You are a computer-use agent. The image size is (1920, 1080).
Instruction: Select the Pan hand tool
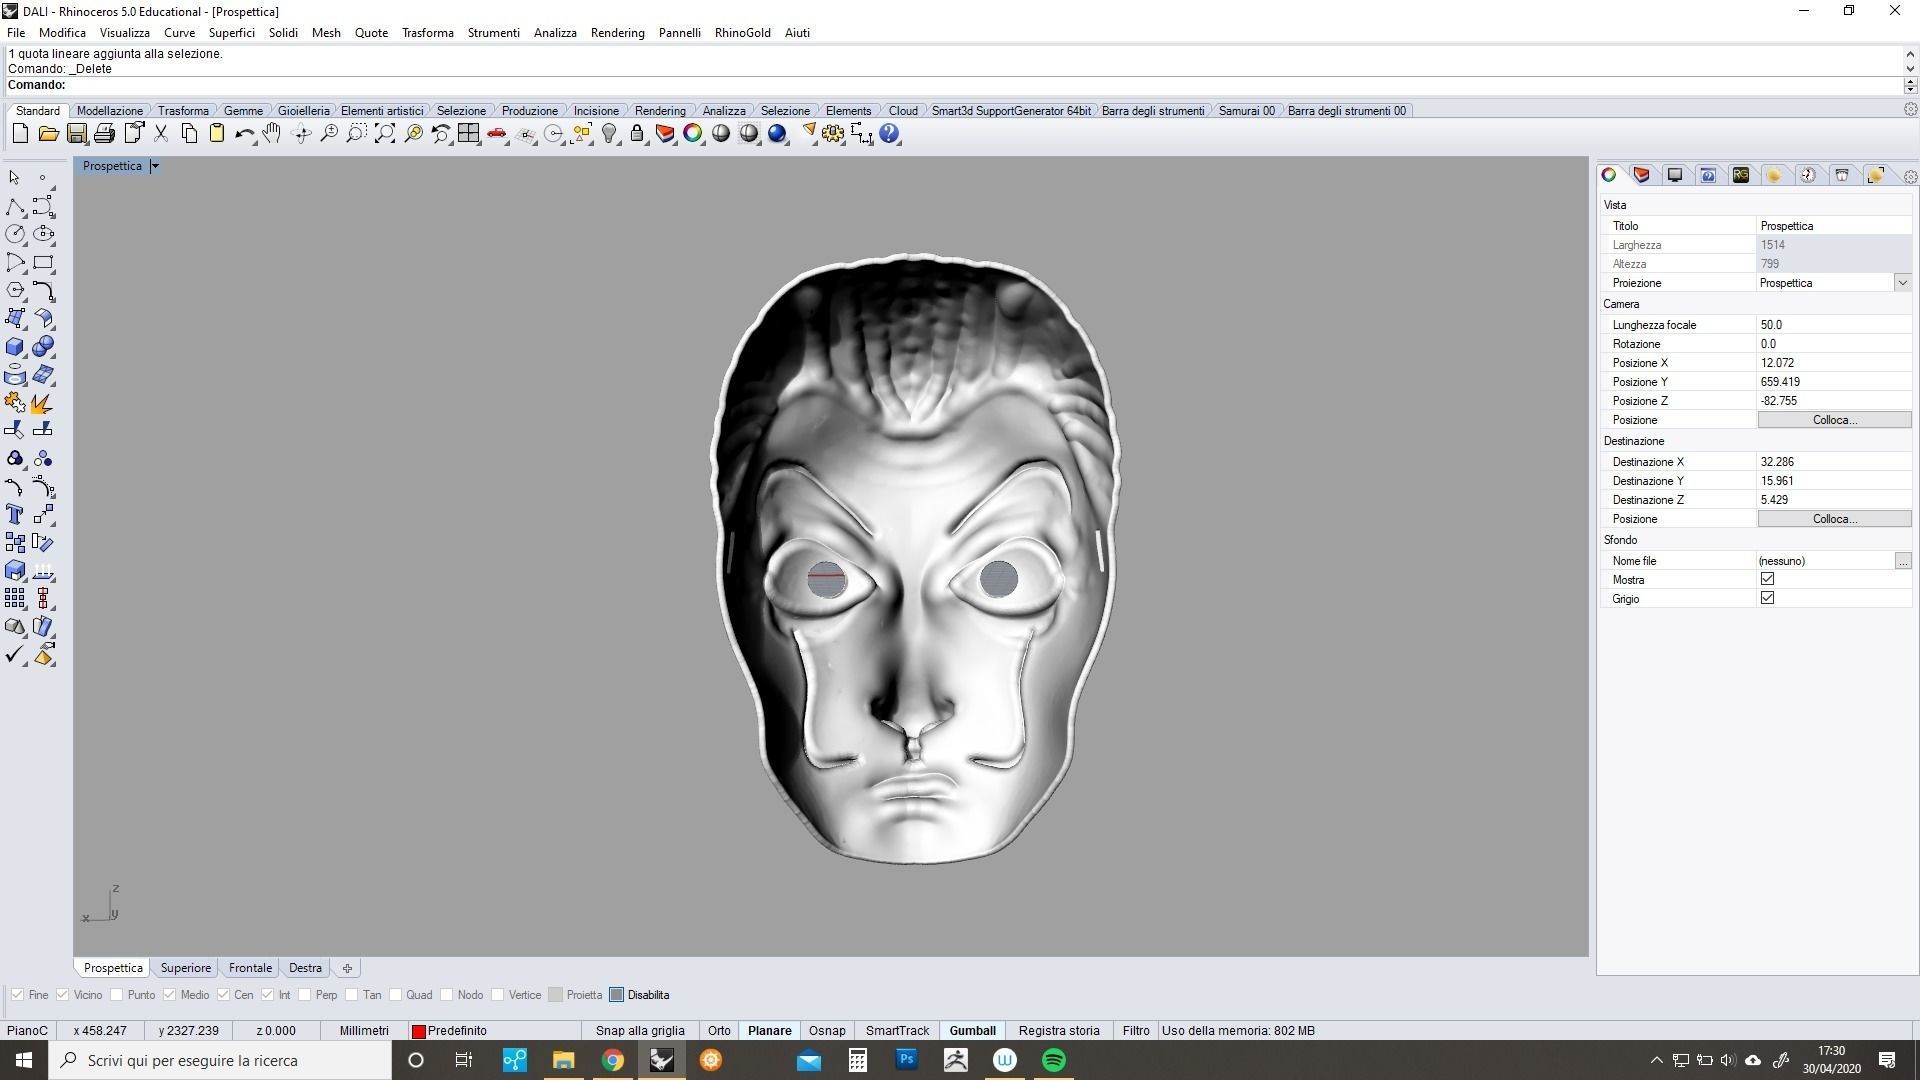coord(272,134)
